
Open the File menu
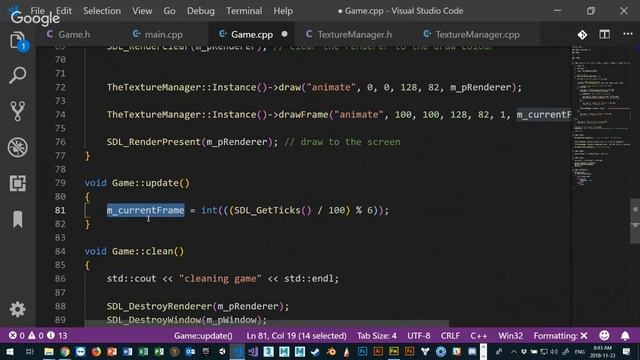coord(38,11)
